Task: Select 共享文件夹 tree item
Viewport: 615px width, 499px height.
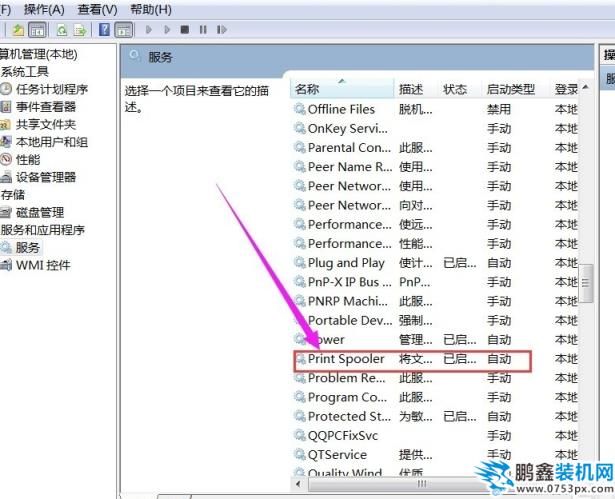Action: click(46, 124)
